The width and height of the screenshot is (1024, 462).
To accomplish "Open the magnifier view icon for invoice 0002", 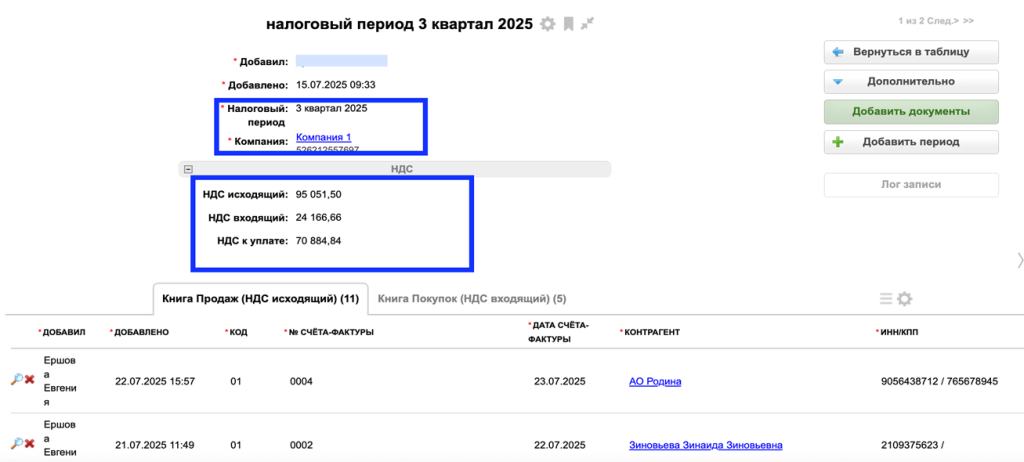I will point(16,444).
